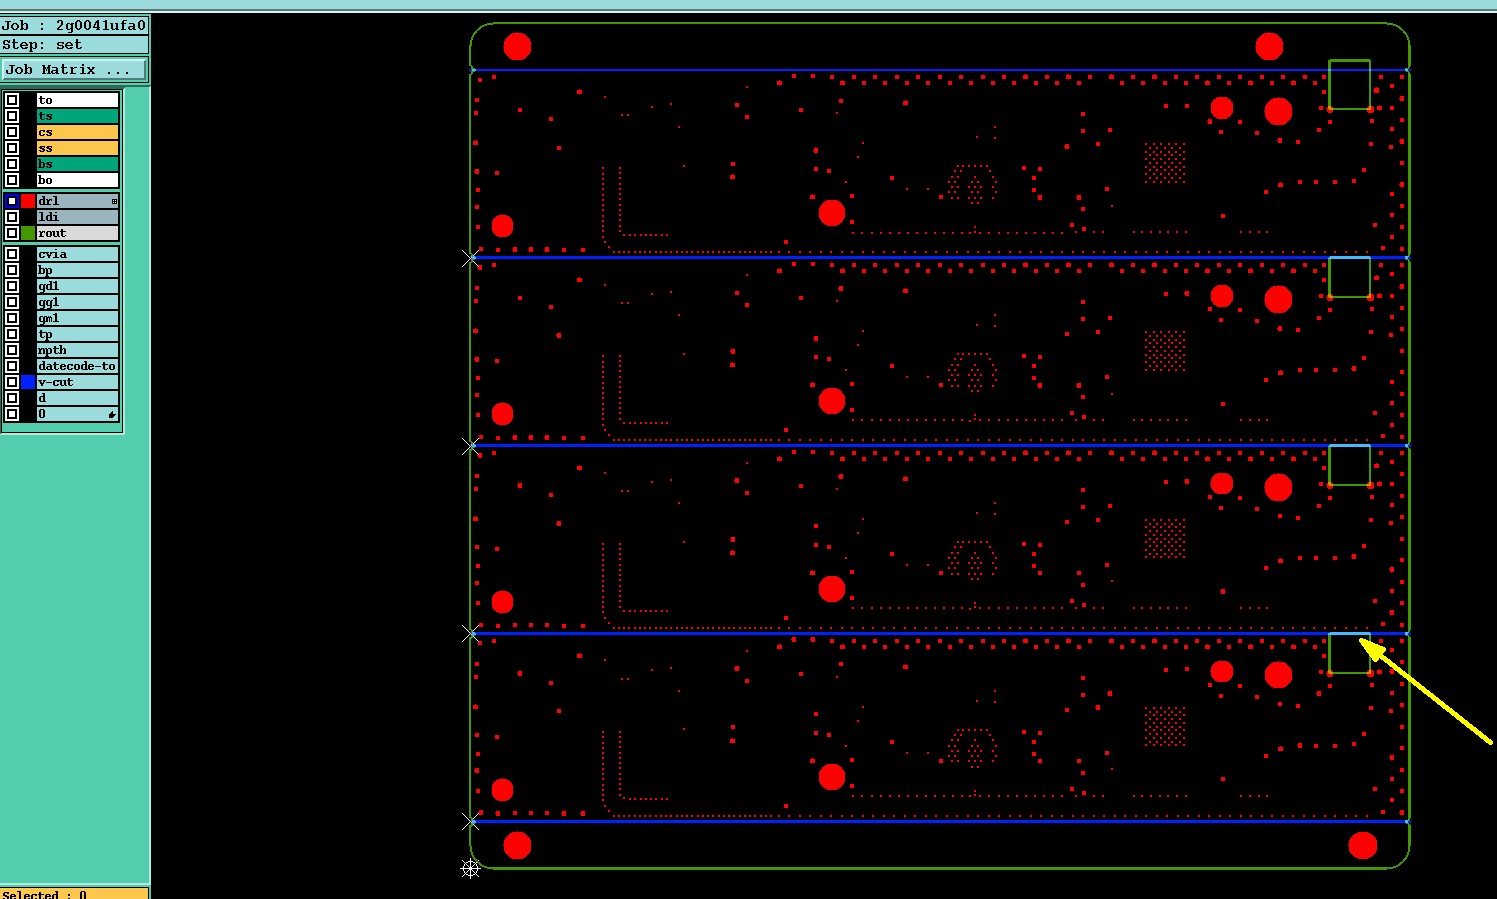Screen dimensions: 1497x899
Task: Select the 'npth' layer name
Action: click(x=78, y=350)
